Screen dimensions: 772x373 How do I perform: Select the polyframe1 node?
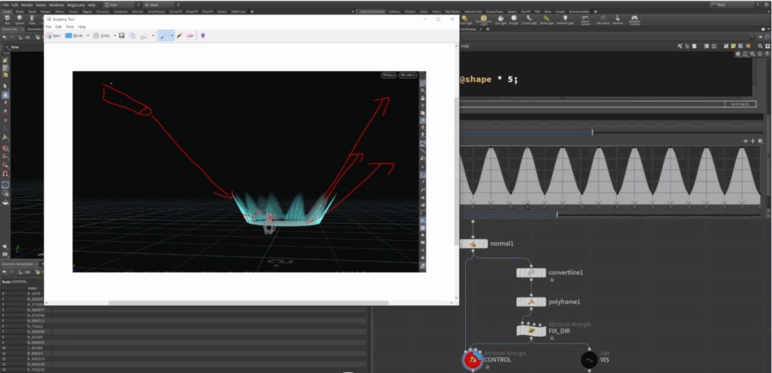[531, 302]
